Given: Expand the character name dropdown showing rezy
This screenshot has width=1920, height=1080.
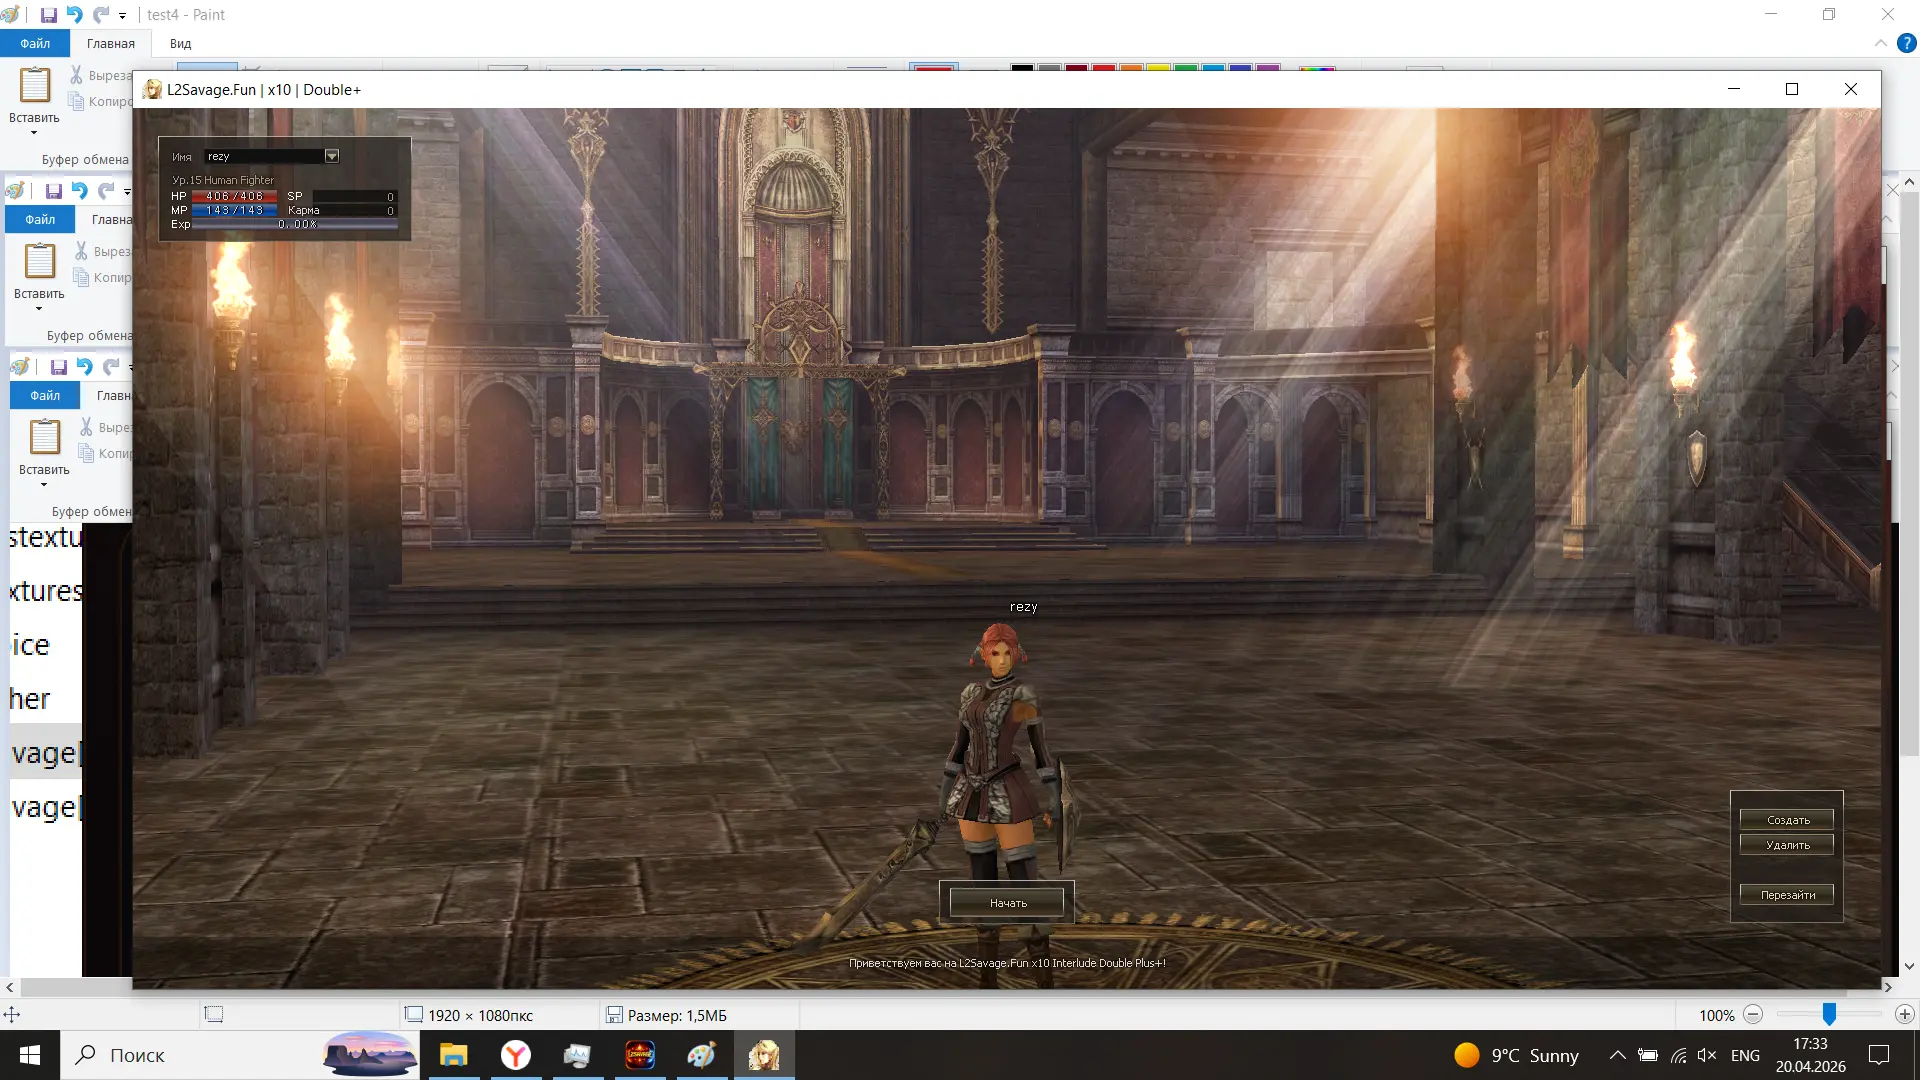Looking at the screenshot, I should pos(332,156).
